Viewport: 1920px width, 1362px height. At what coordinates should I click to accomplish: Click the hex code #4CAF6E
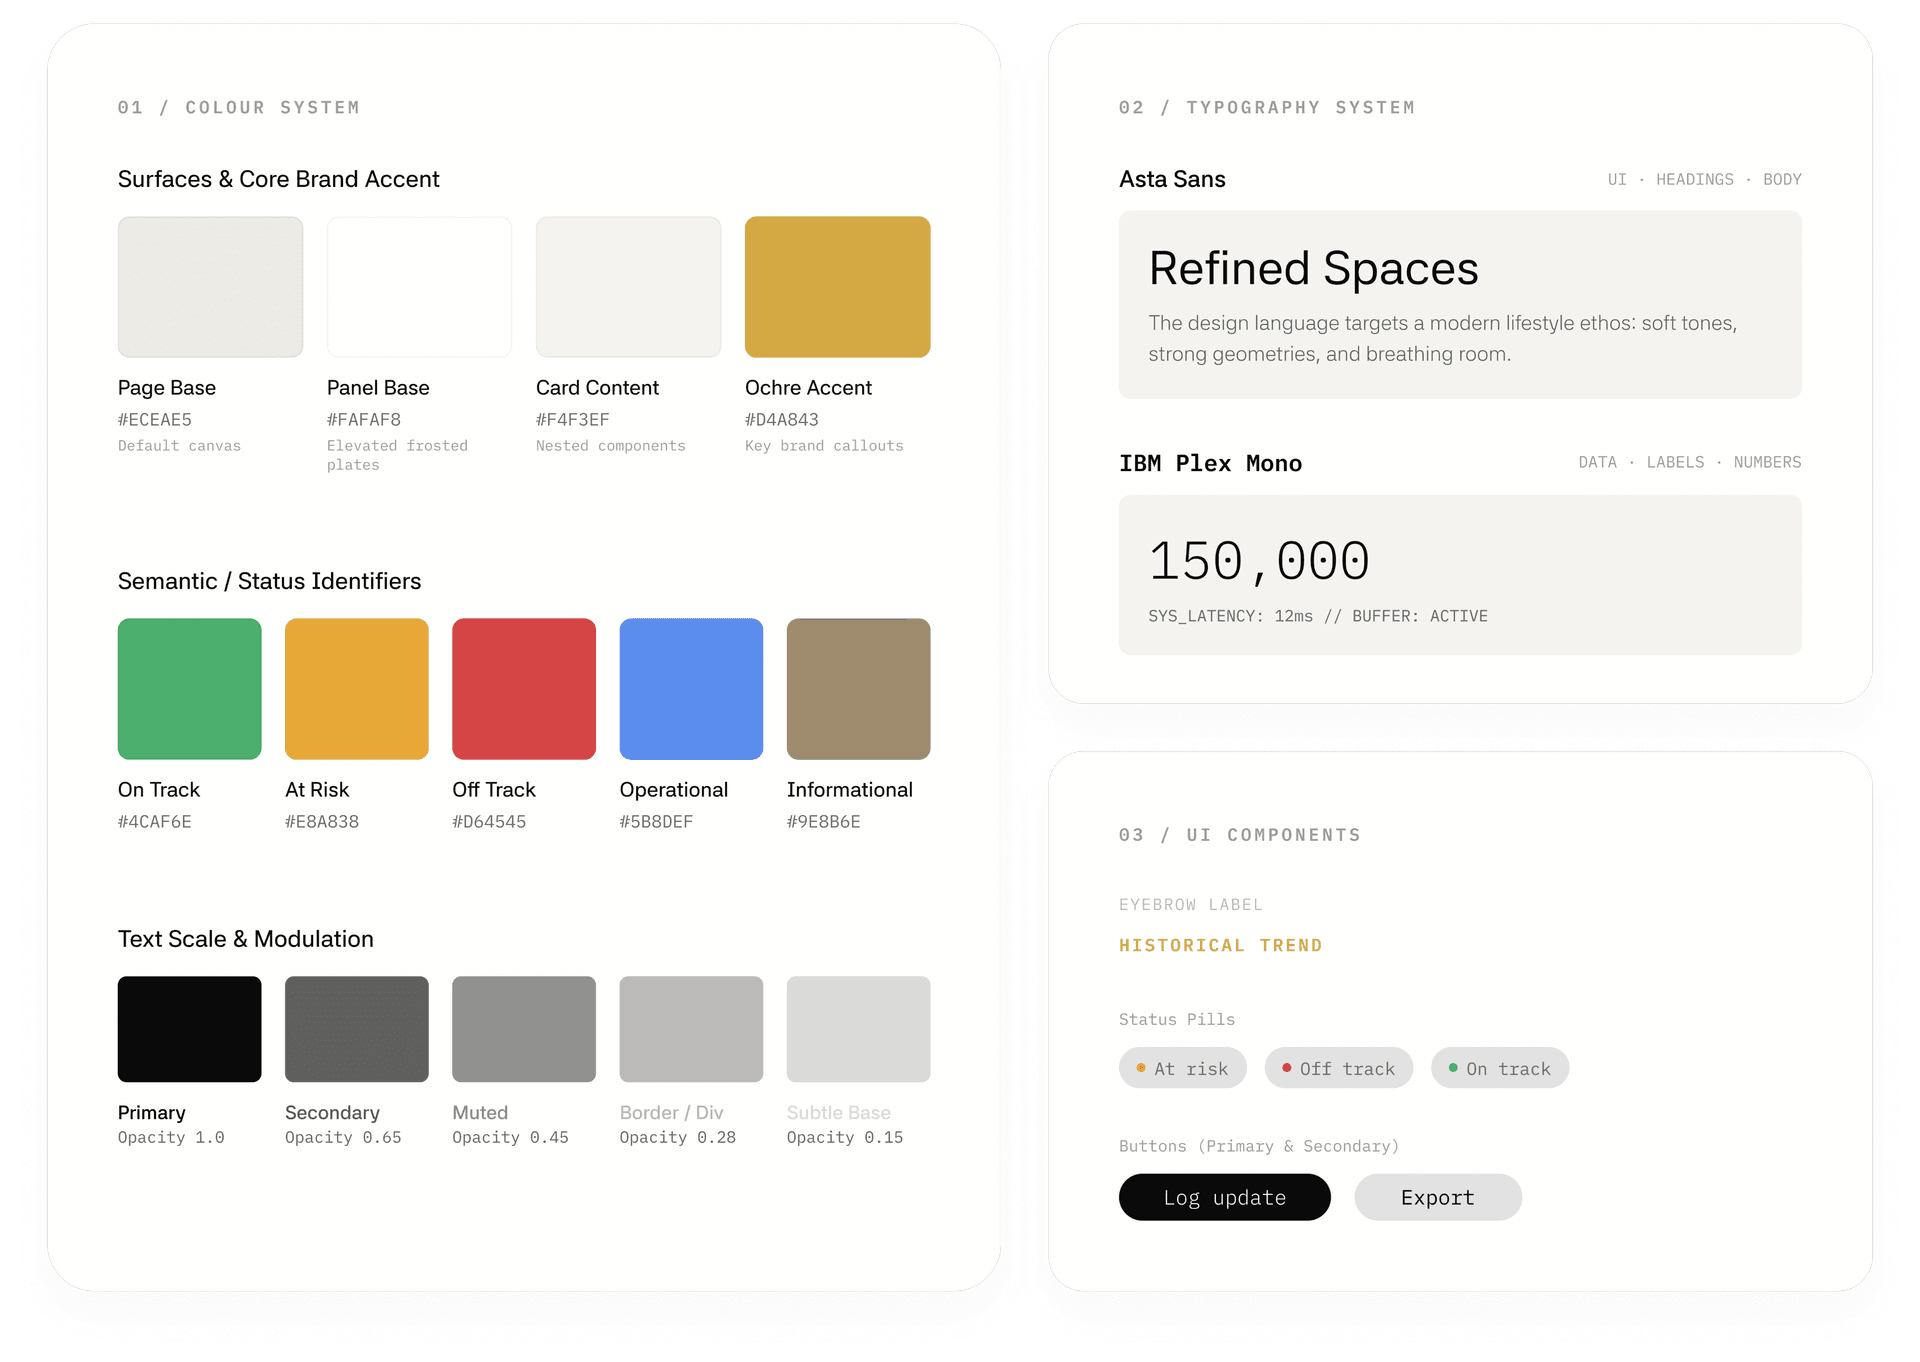[x=155, y=822]
